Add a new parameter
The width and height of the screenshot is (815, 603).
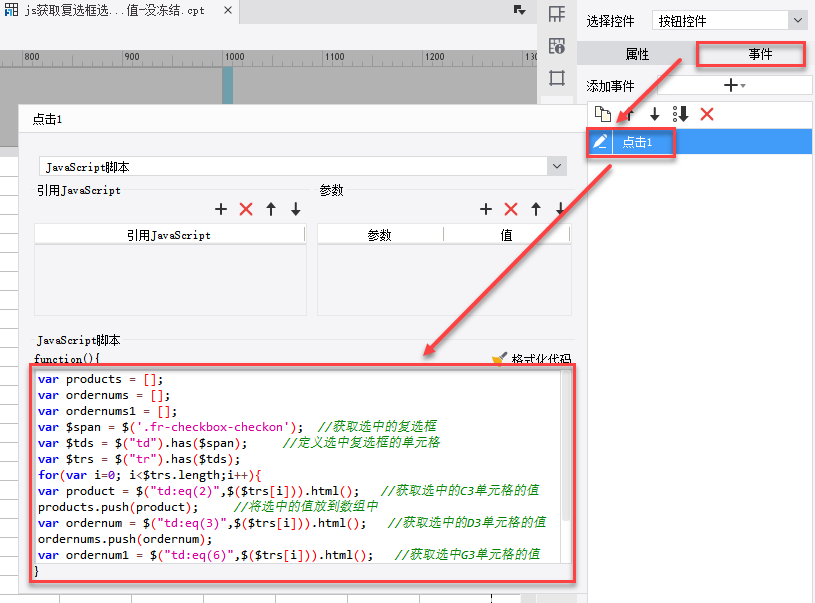click(x=486, y=209)
